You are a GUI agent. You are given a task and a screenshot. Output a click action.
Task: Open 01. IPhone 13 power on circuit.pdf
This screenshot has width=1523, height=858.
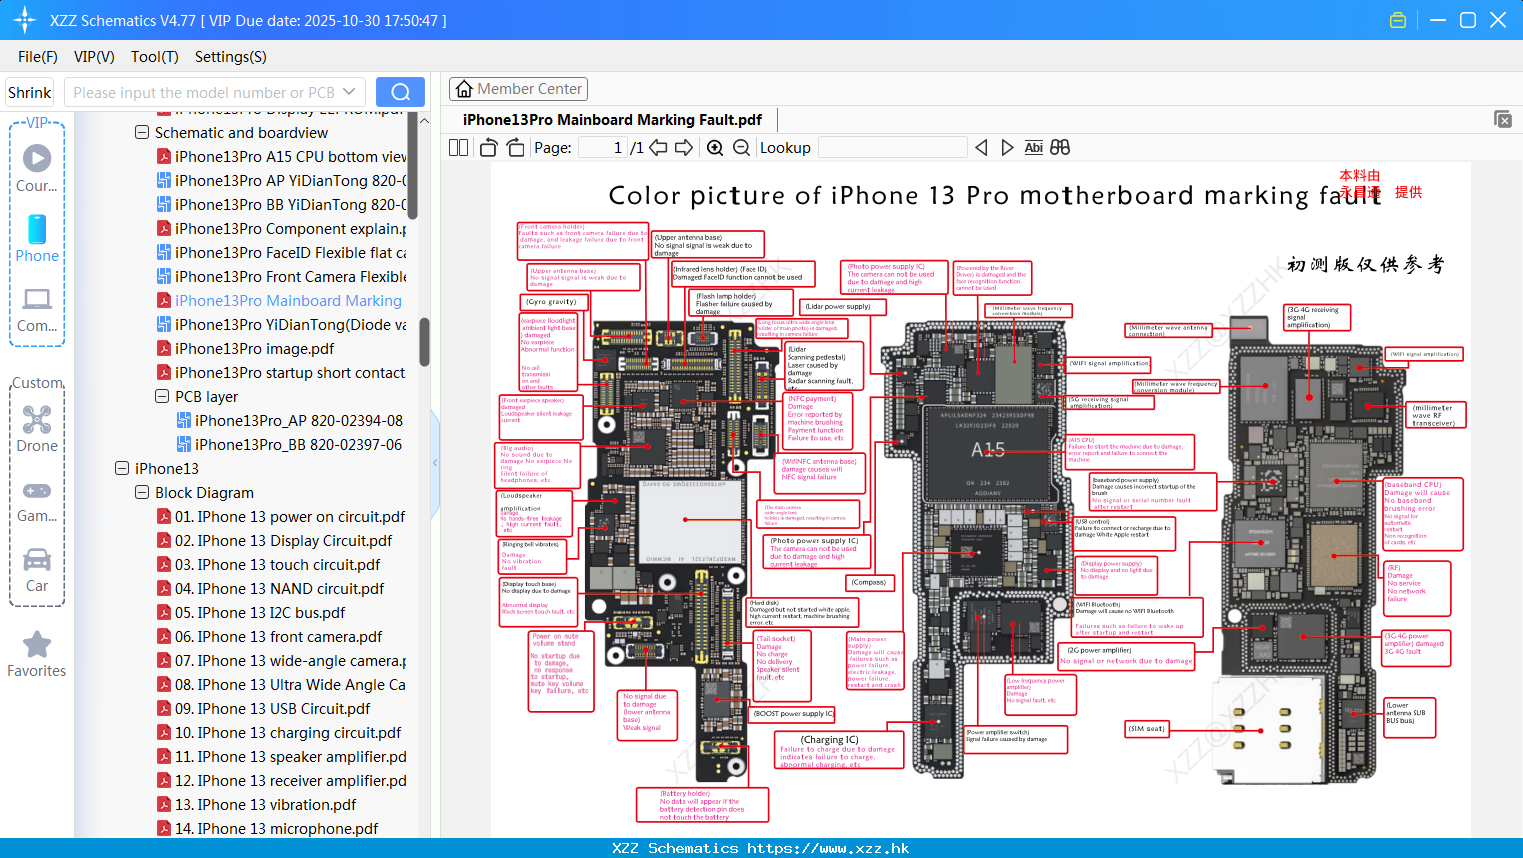click(282, 516)
